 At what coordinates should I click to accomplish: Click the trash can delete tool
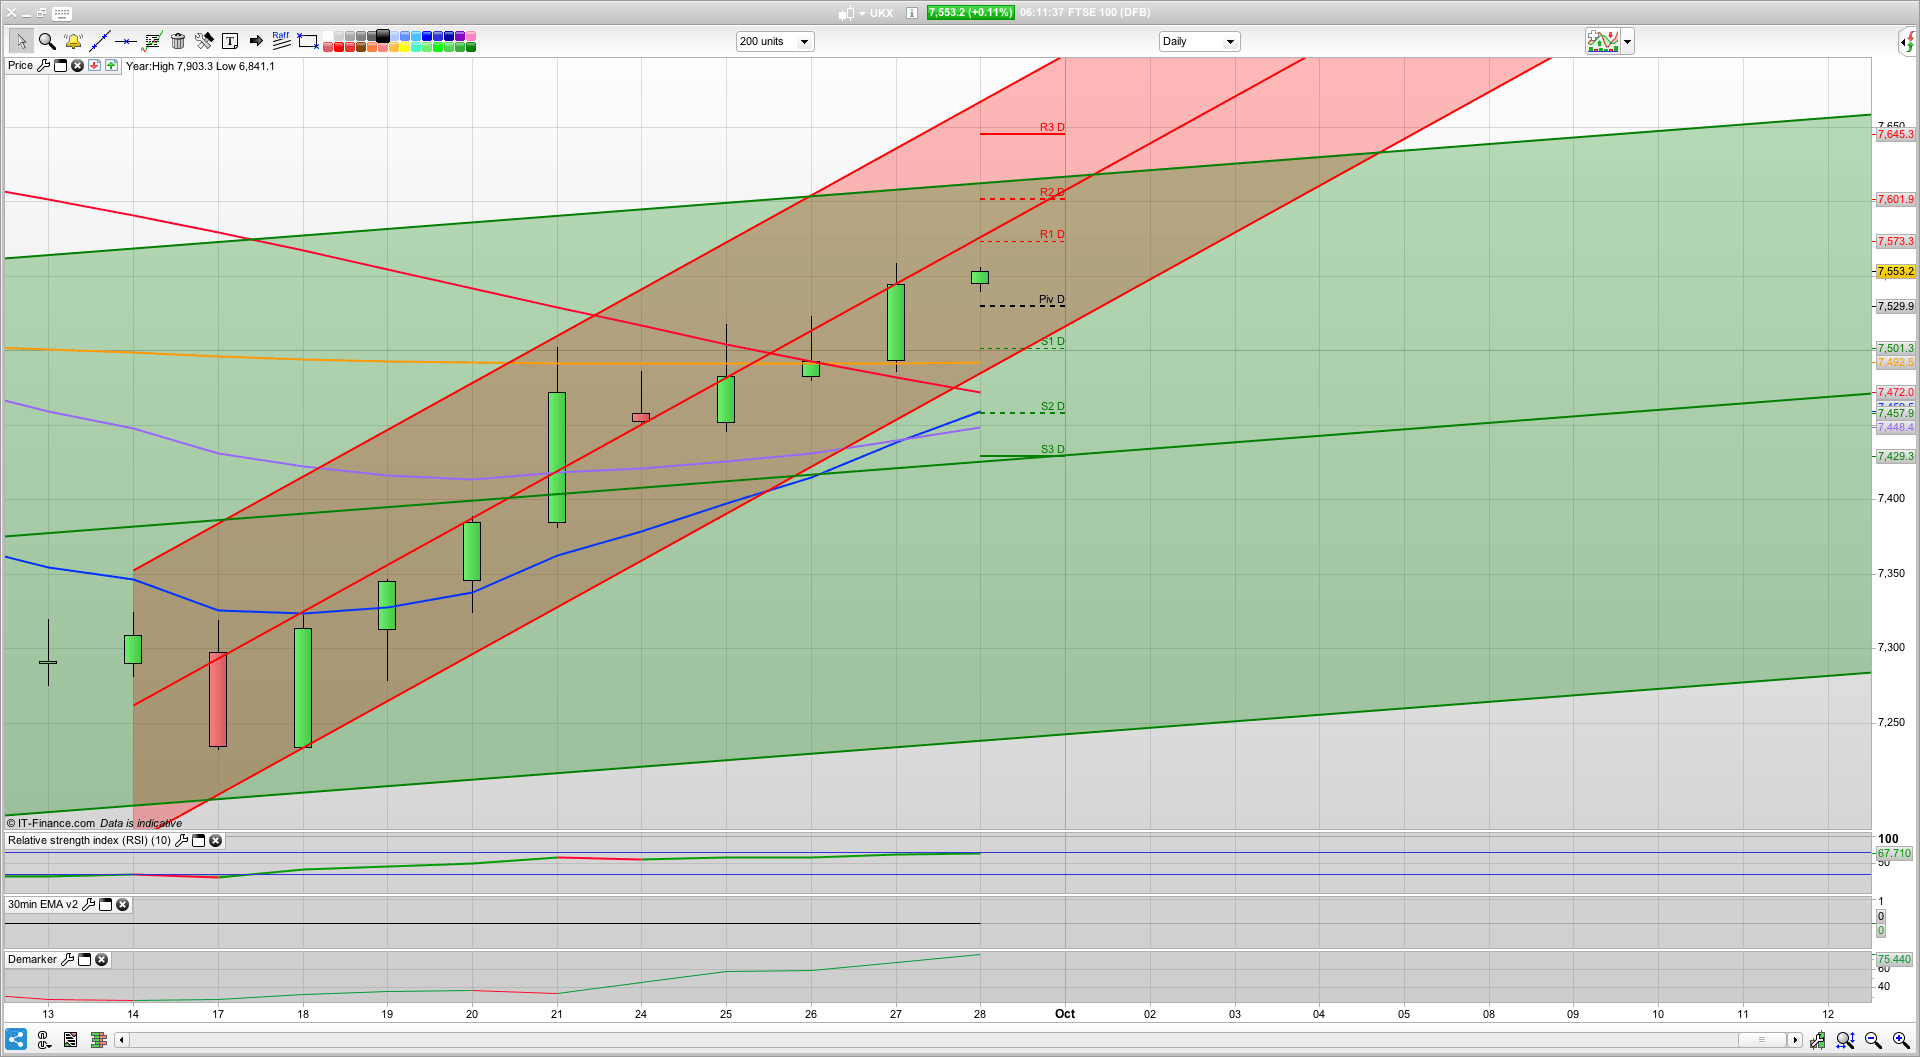click(x=178, y=41)
